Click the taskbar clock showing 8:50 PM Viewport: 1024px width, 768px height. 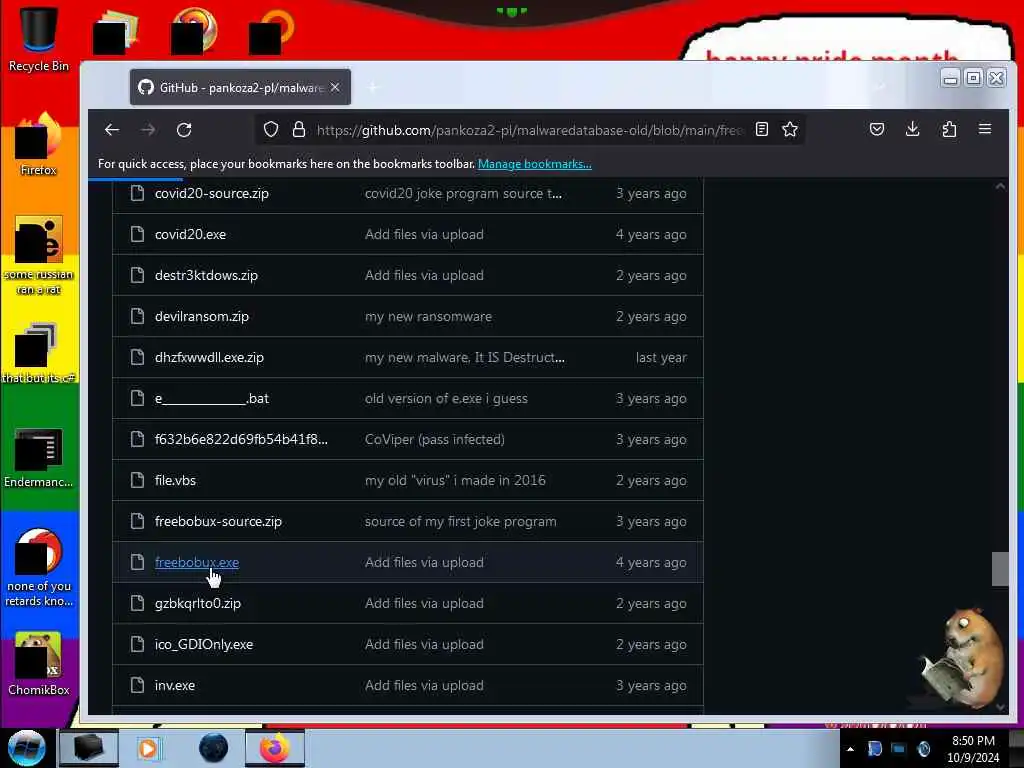pos(973,749)
